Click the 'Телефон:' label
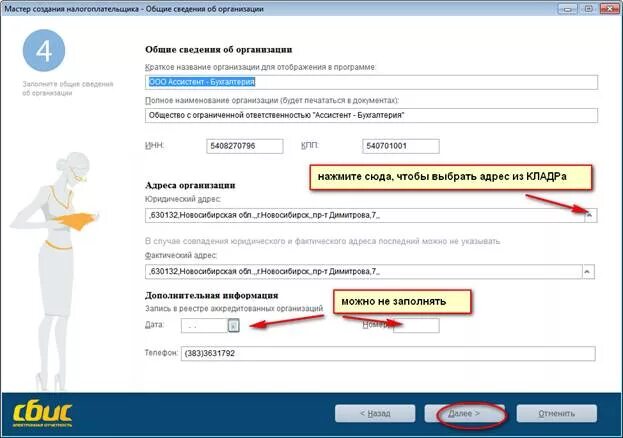This screenshot has height=438, width=623. point(161,353)
